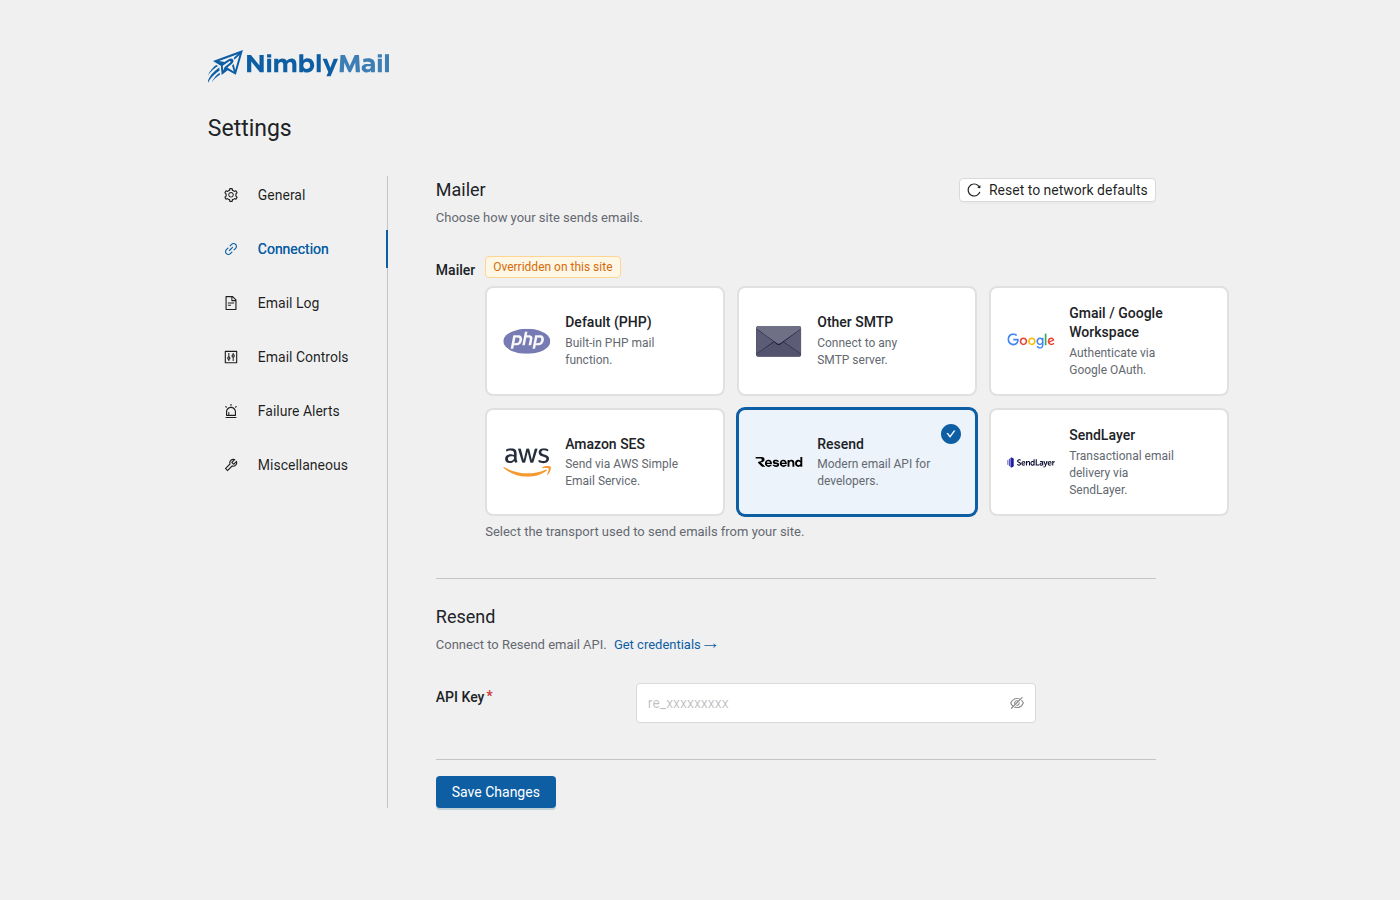Go to the Email Controls tab

click(298, 357)
